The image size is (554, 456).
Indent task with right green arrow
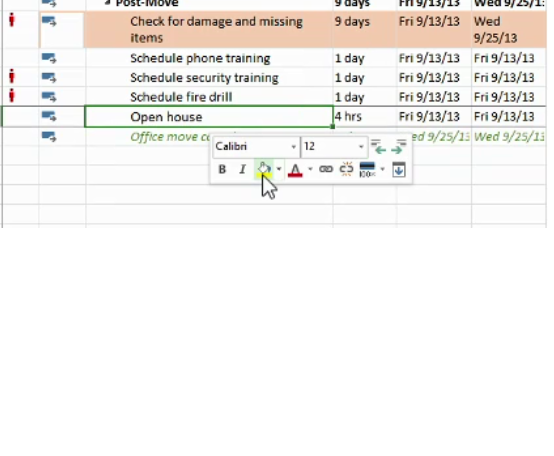tap(398, 146)
